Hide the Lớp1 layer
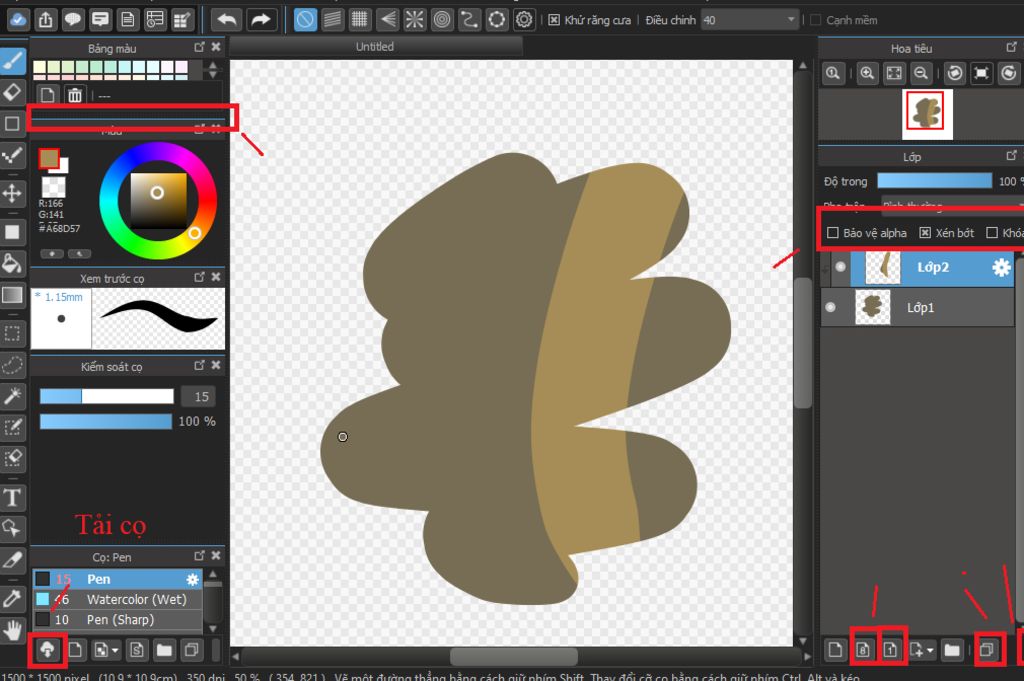 click(x=830, y=308)
